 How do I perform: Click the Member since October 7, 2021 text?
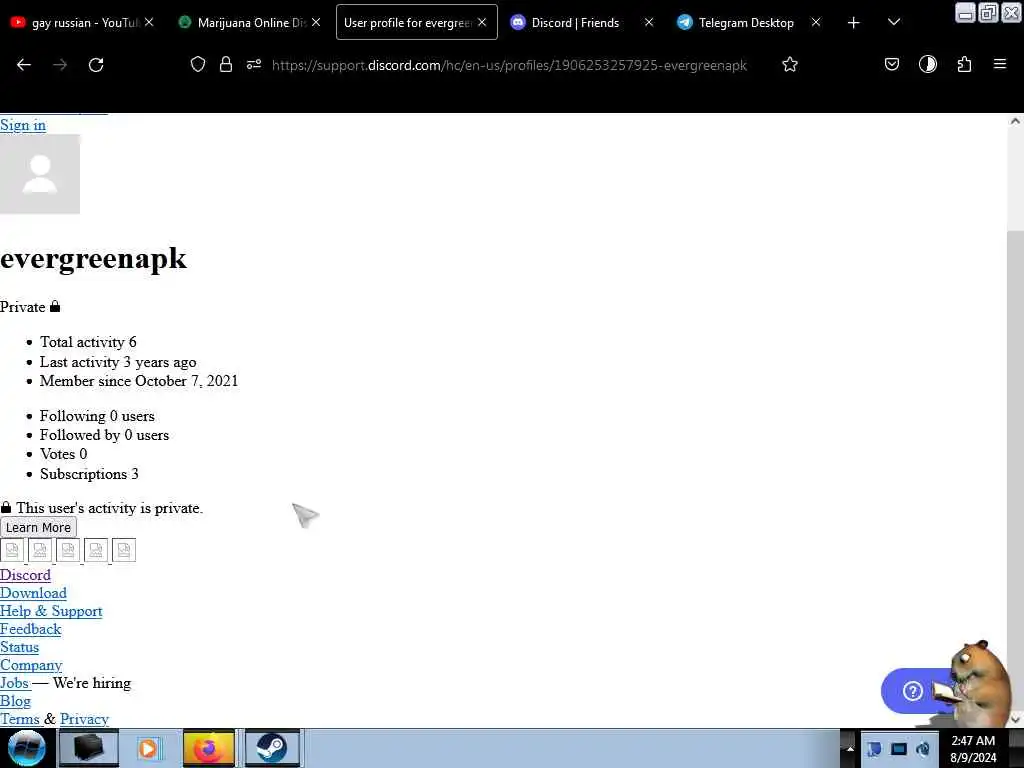(139, 381)
